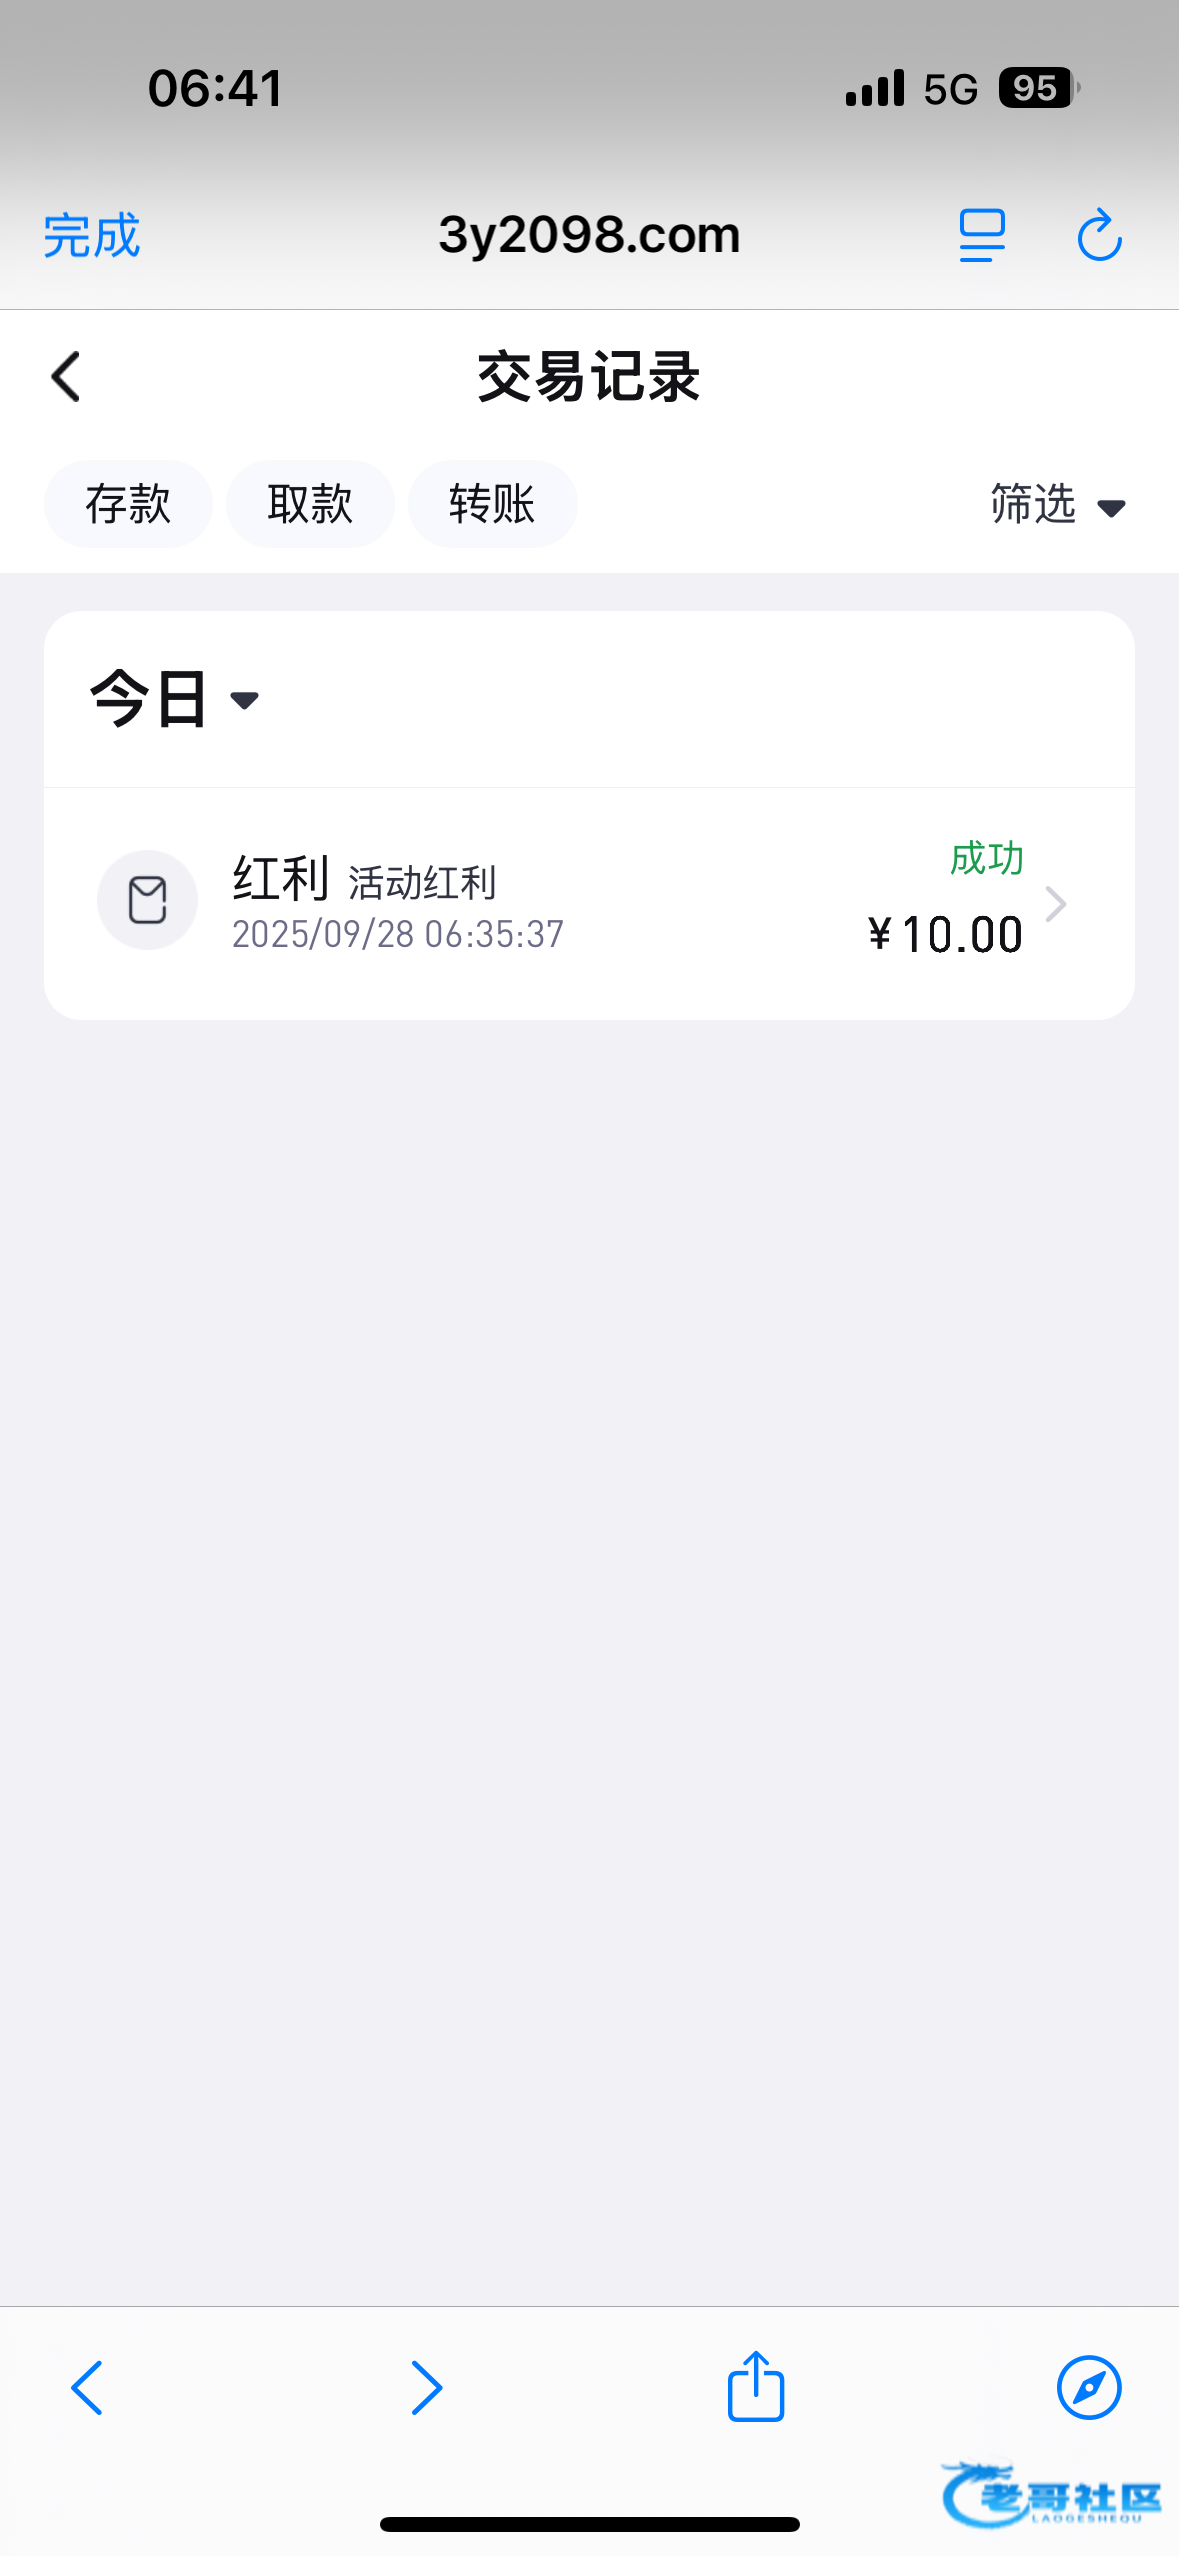Open the 筛选 dropdown
1179x2556 pixels.
coord(1057,505)
